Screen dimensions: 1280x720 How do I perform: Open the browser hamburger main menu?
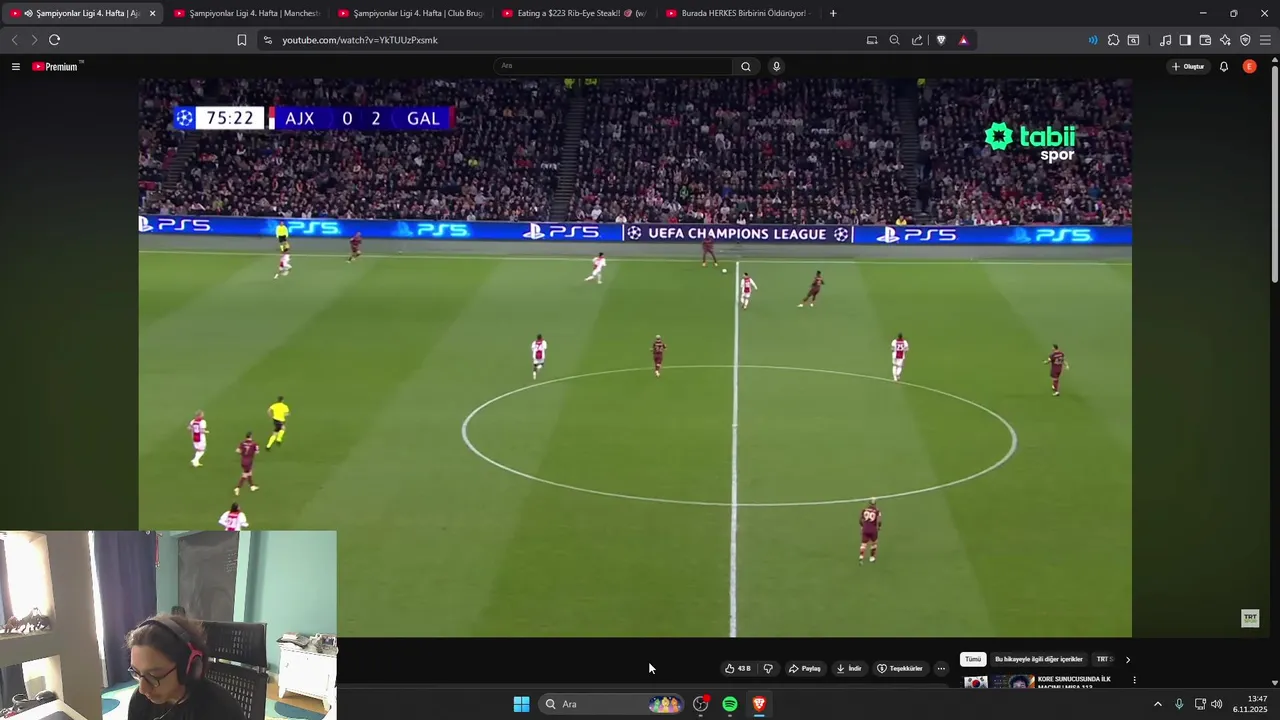pyautogui.click(x=1265, y=40)
